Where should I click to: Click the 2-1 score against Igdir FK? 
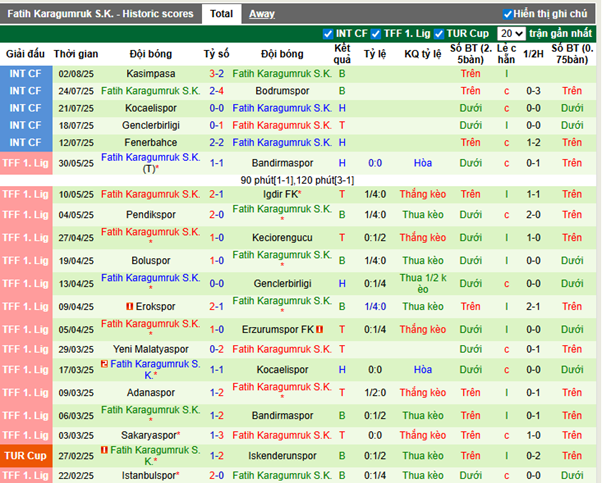(217, 194)
